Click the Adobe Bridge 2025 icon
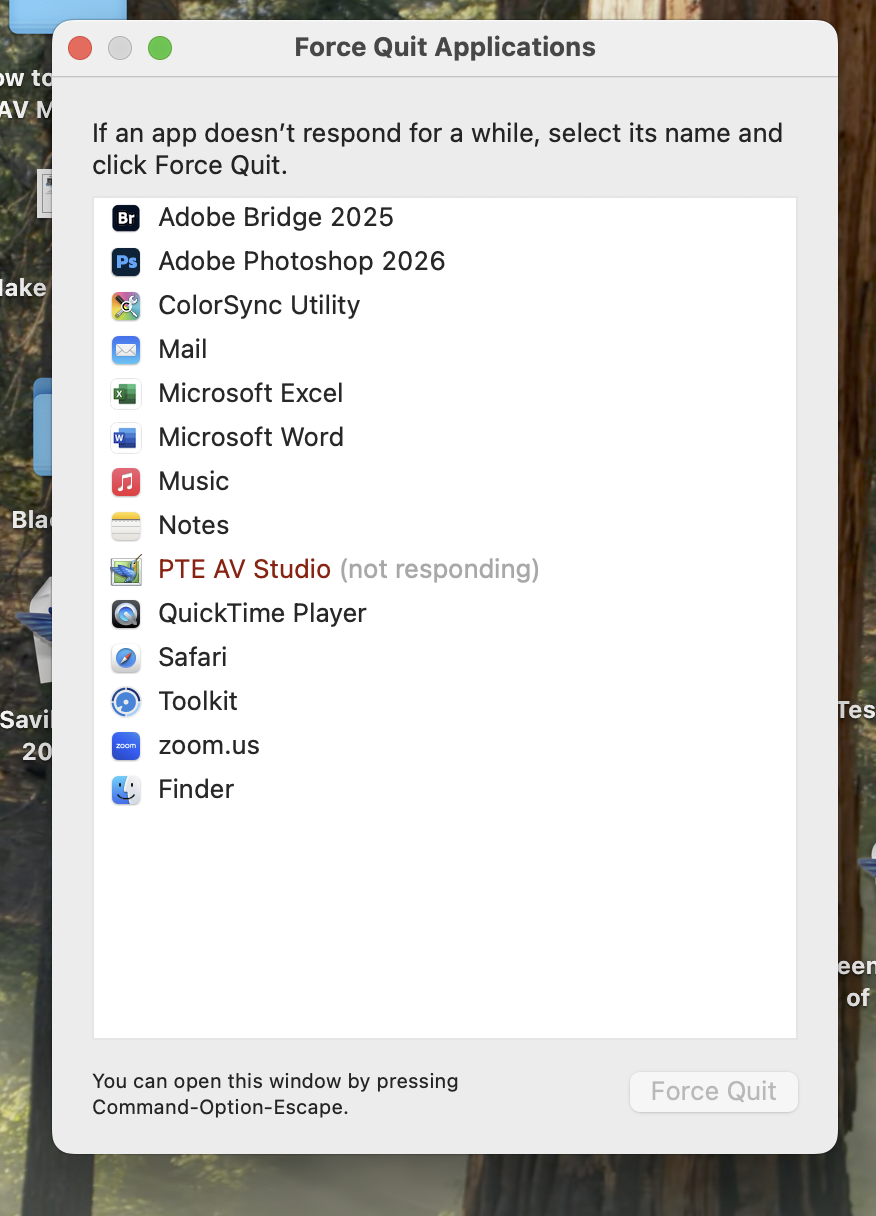876x1216 pixels. click(x=126, y=218)
